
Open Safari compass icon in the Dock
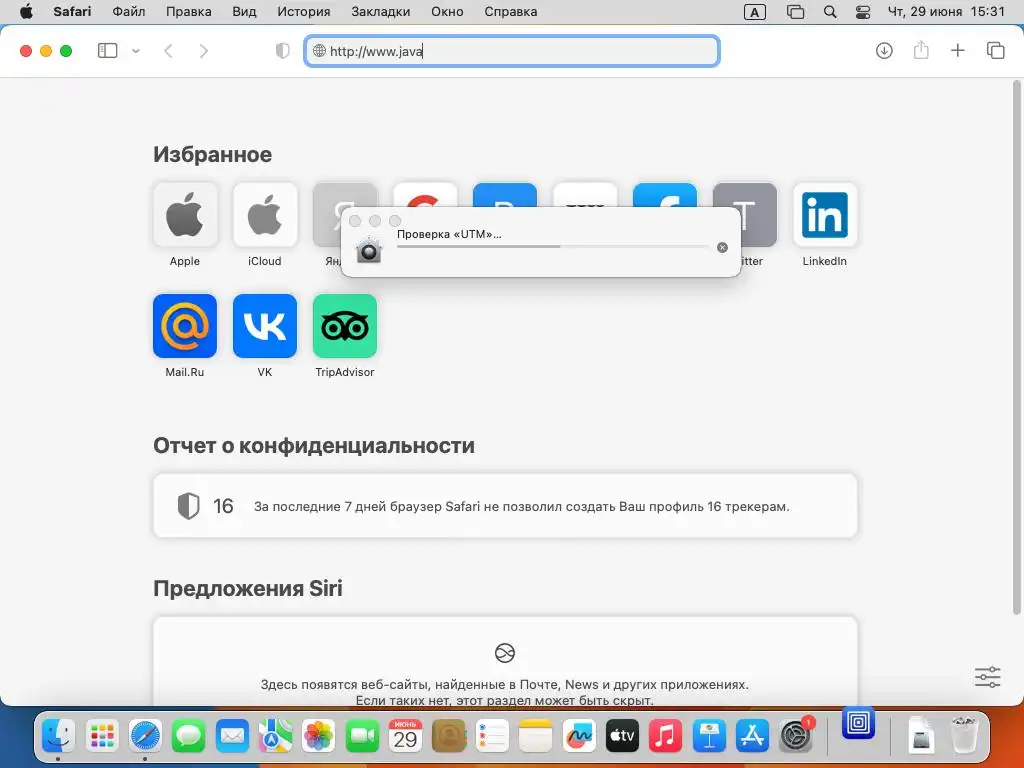coord(145,736)
